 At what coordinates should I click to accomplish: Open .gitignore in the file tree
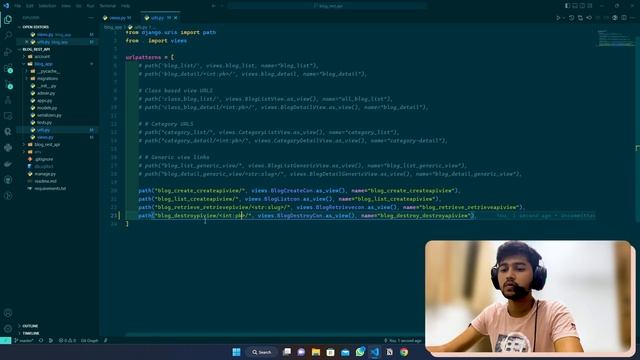[57, 159]
